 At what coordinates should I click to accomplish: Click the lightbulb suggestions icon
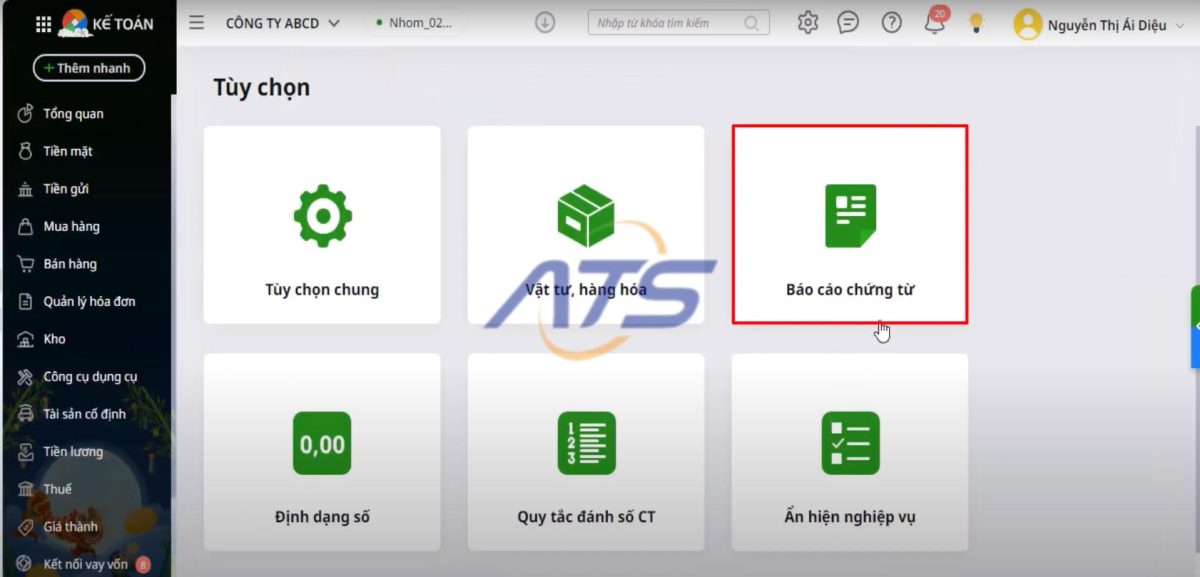click(976, 23)
